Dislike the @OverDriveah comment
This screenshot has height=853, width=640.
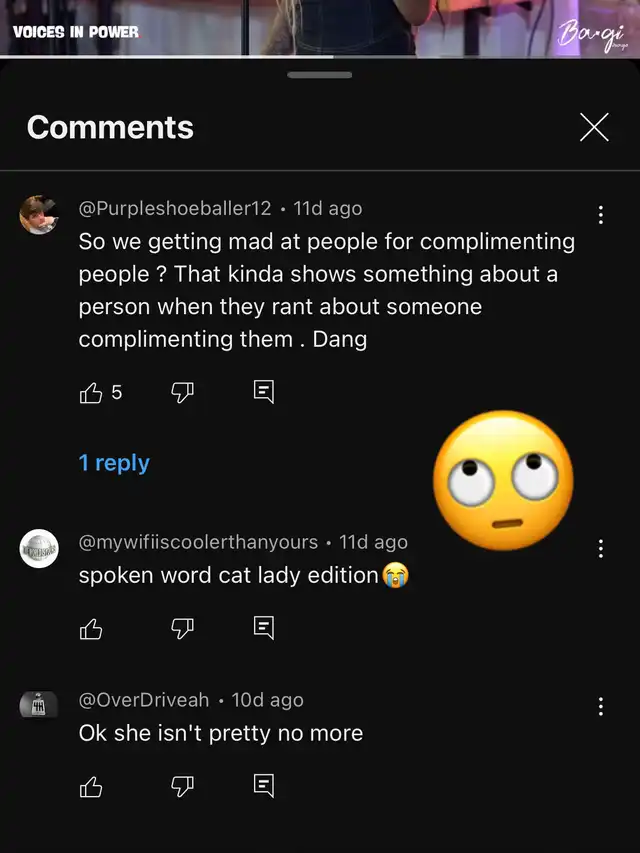[182, 786]
